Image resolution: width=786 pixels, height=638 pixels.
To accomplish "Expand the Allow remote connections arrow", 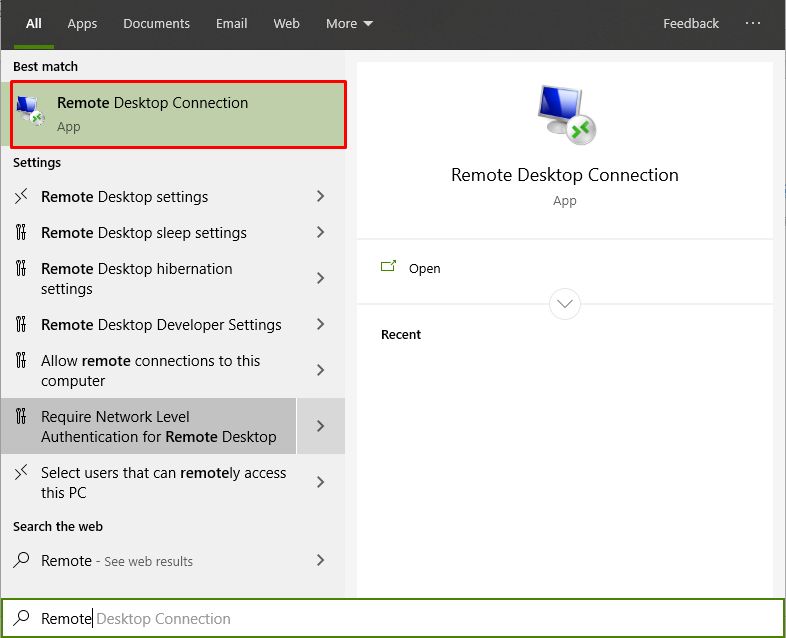I will point(320,370).
